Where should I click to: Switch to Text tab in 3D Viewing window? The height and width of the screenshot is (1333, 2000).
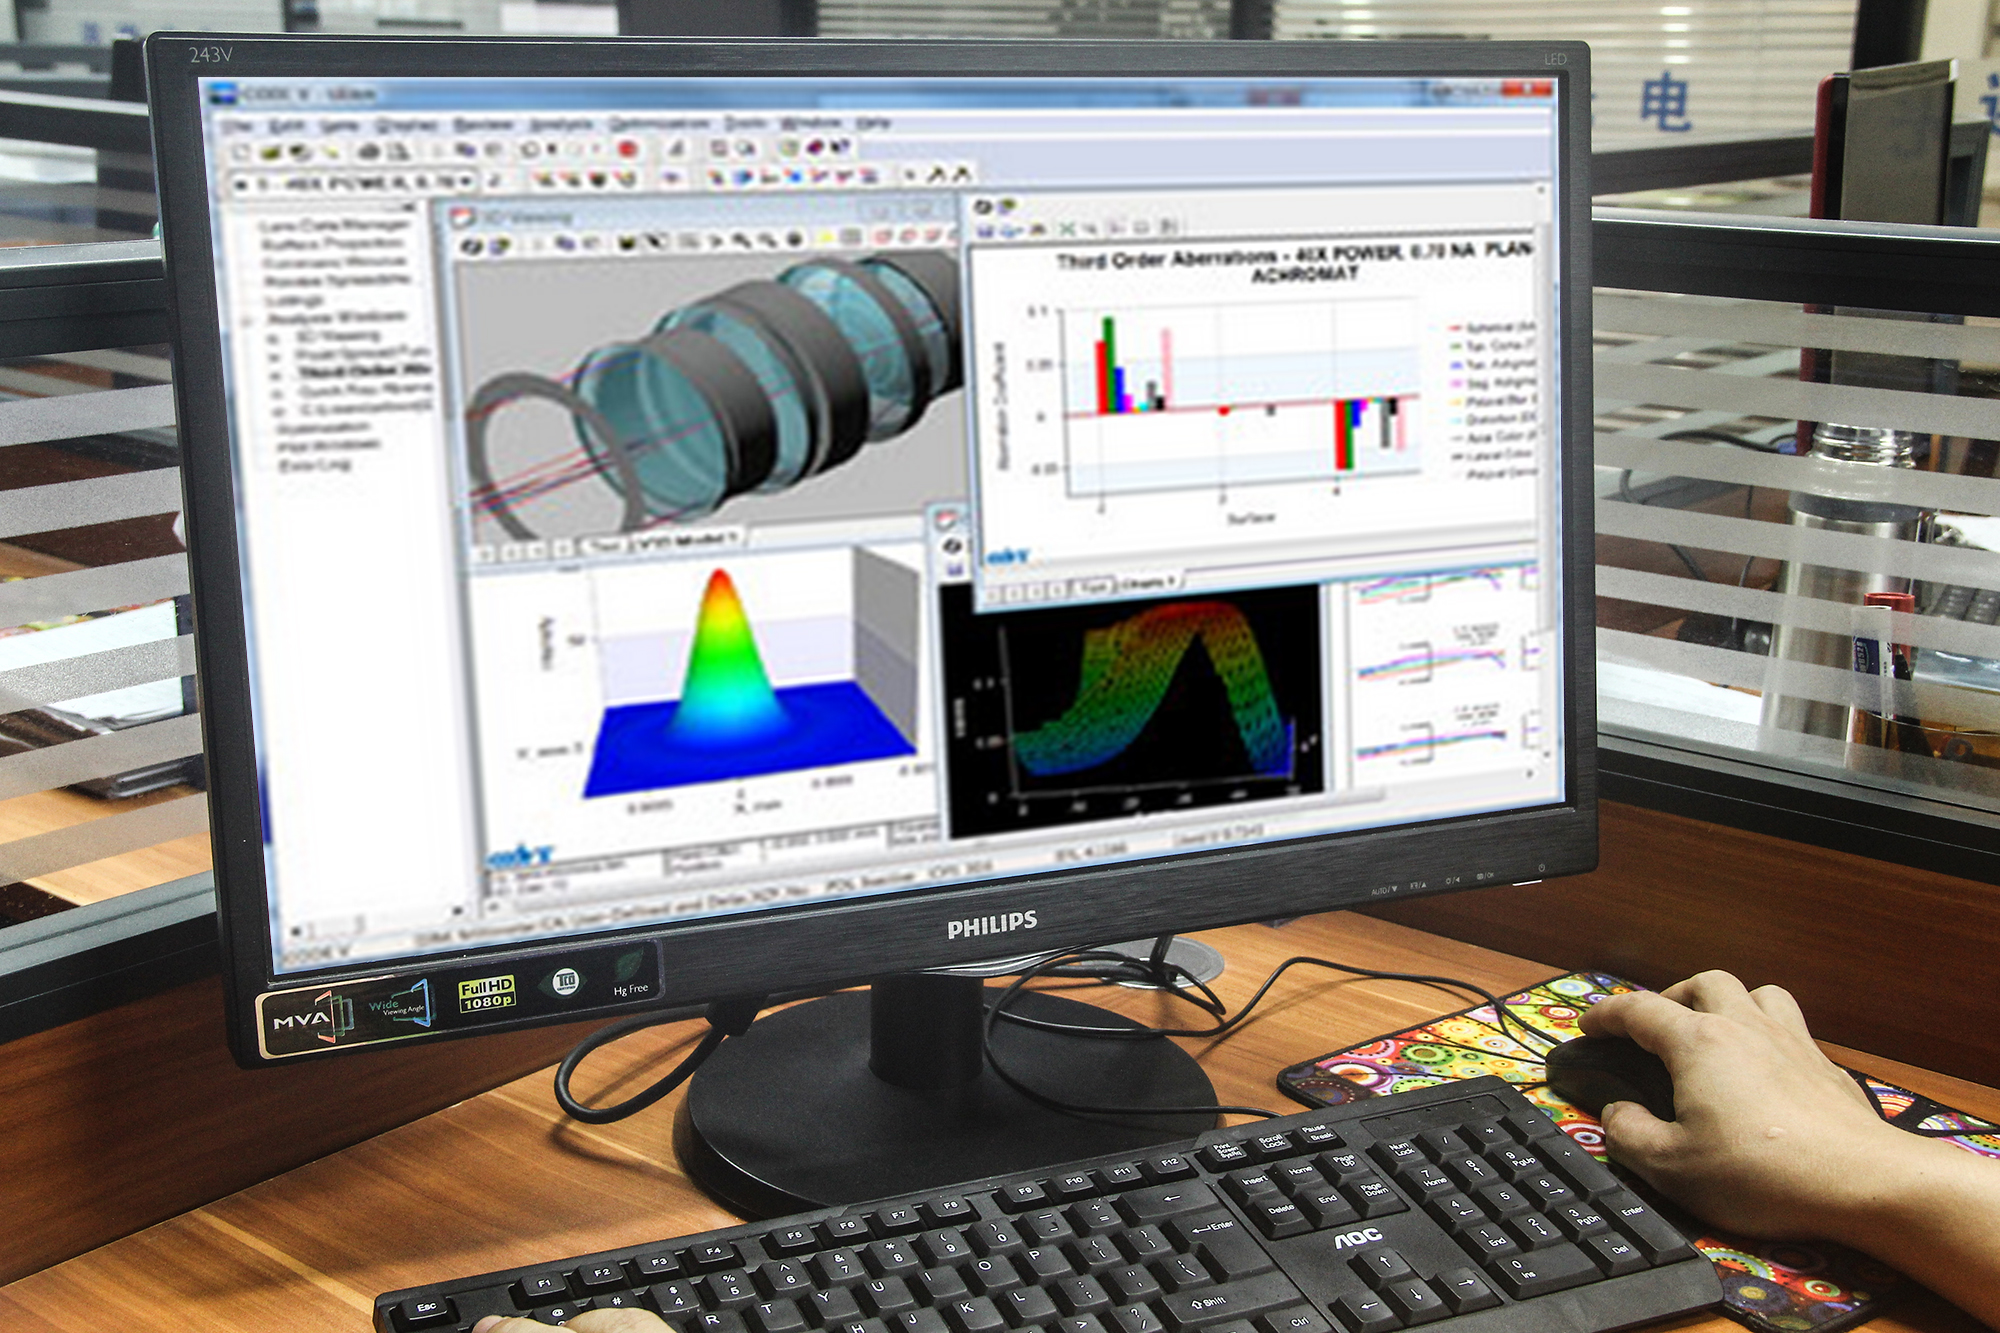[x=603, y=546]
